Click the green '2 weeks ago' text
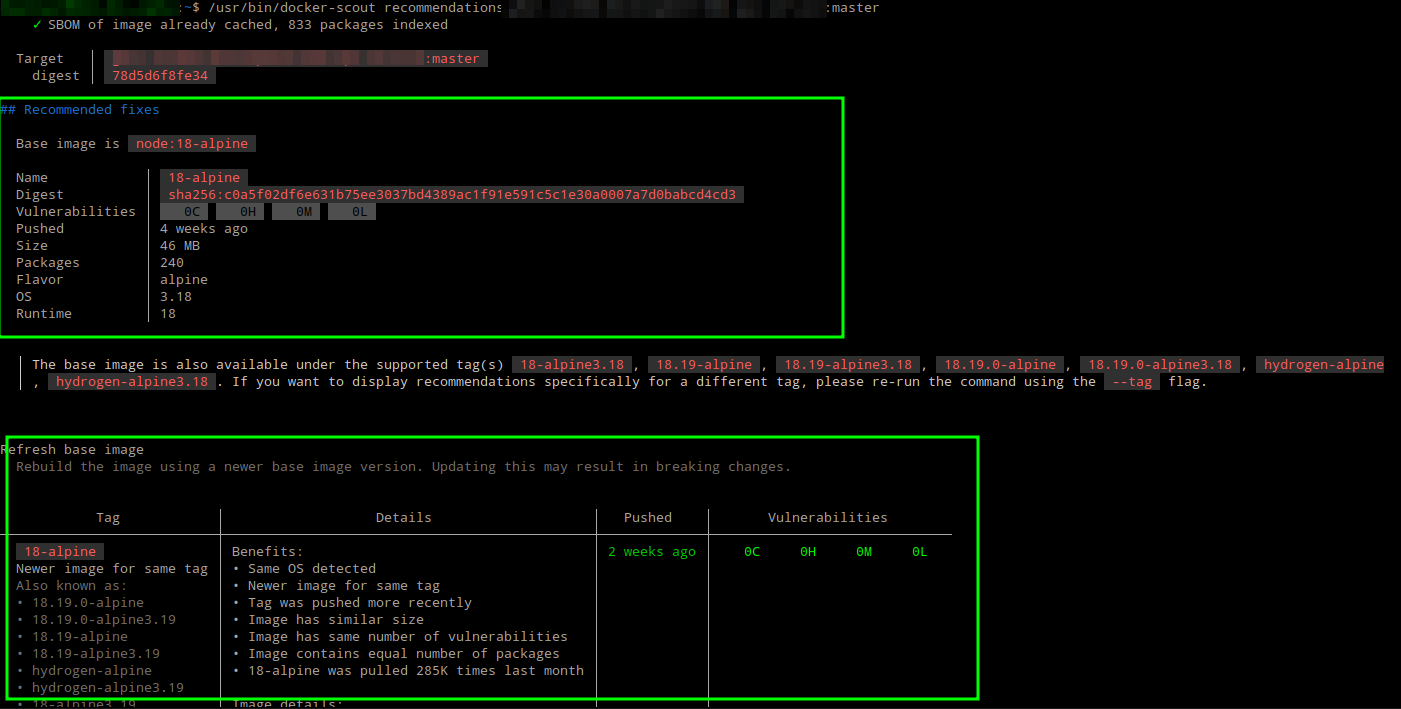 (652, 552)
